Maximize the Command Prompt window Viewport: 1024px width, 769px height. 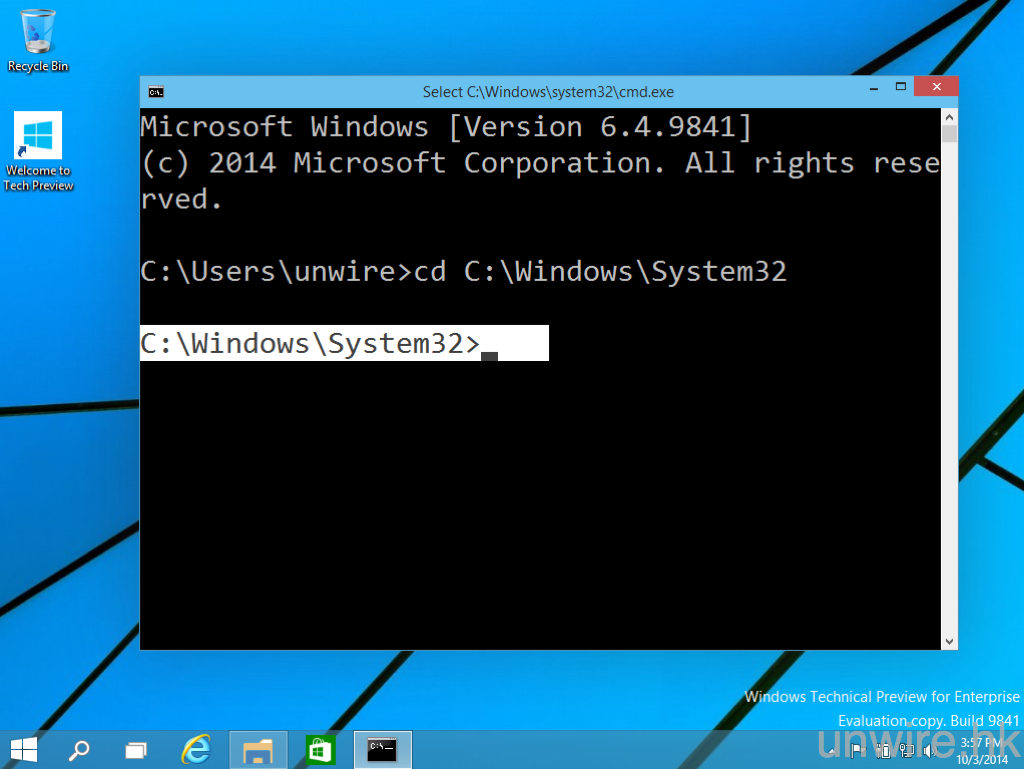(x=900, y=88)
